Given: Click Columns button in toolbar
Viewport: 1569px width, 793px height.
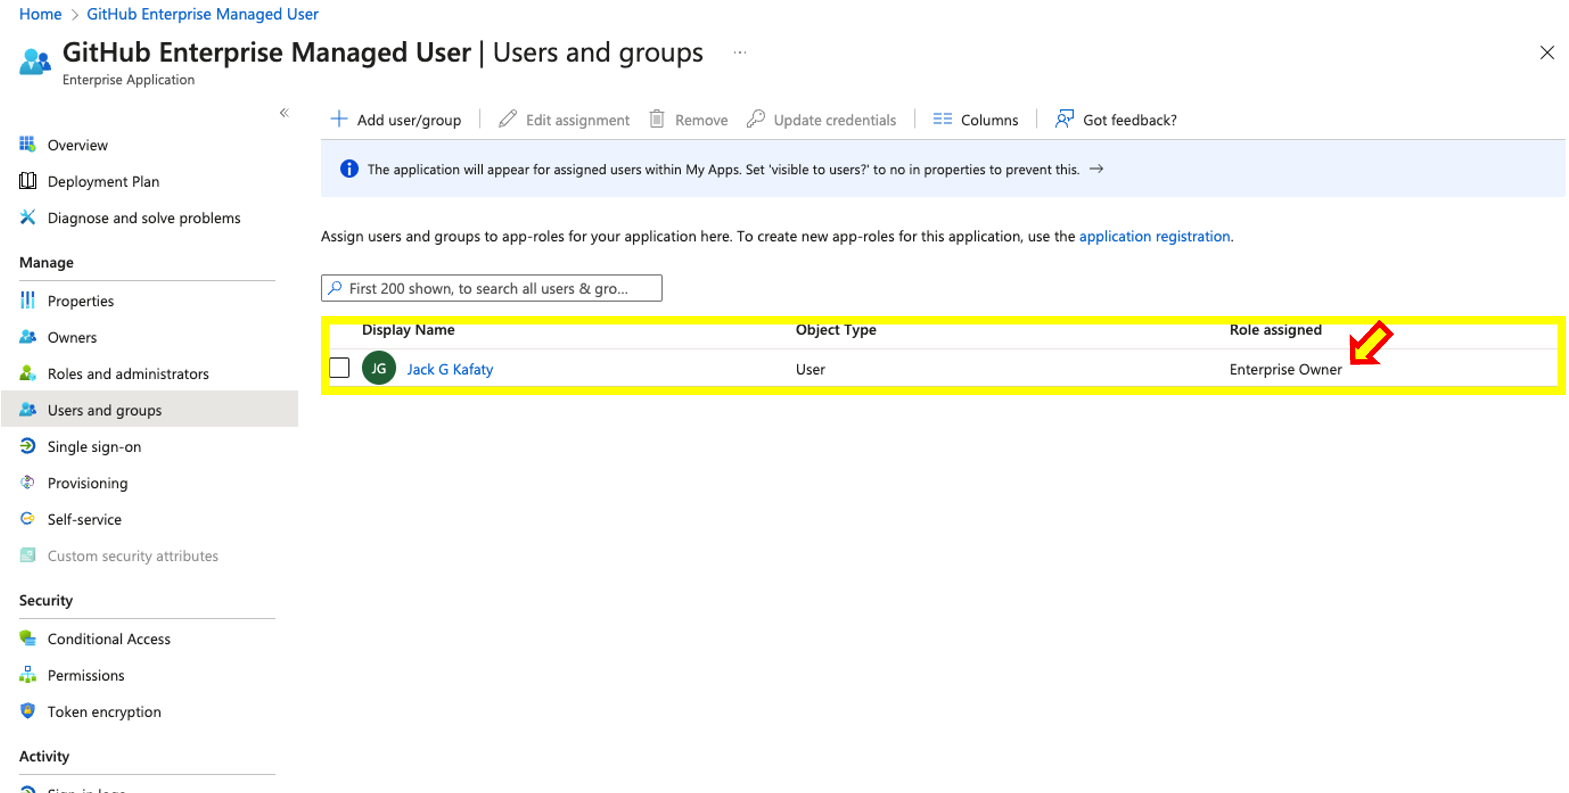Looking at the screenshot, I should pyautogui.click(x=975, y=120).
